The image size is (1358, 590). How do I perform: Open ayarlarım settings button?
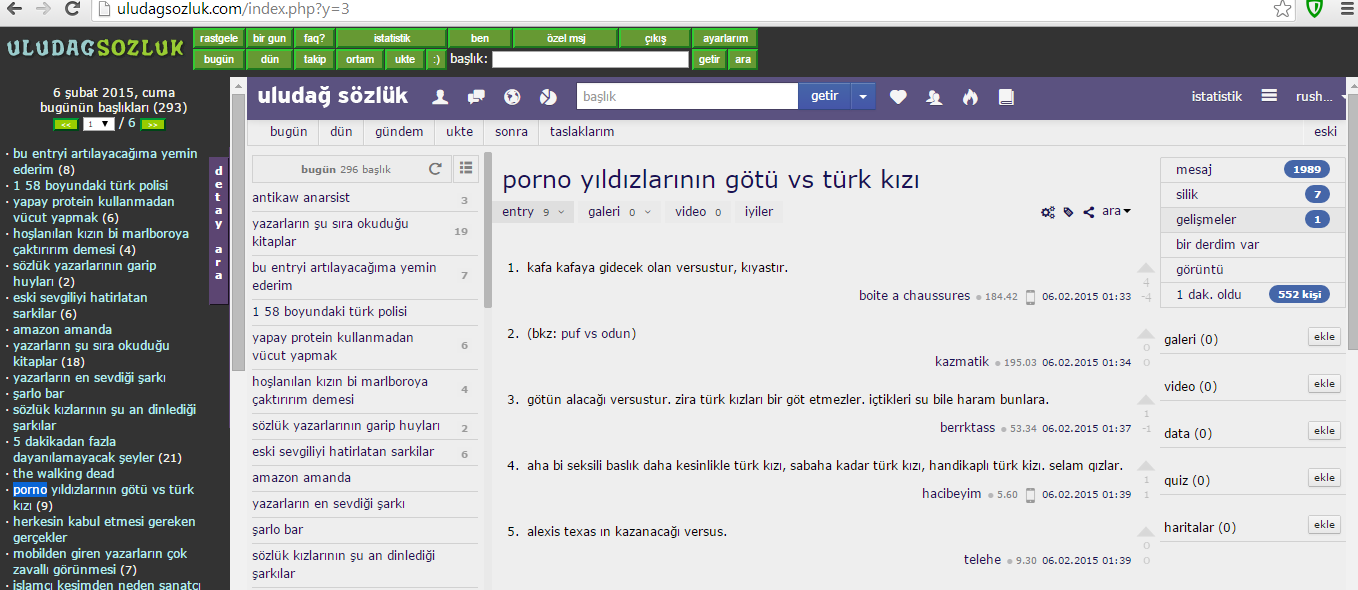pos(725,38)
